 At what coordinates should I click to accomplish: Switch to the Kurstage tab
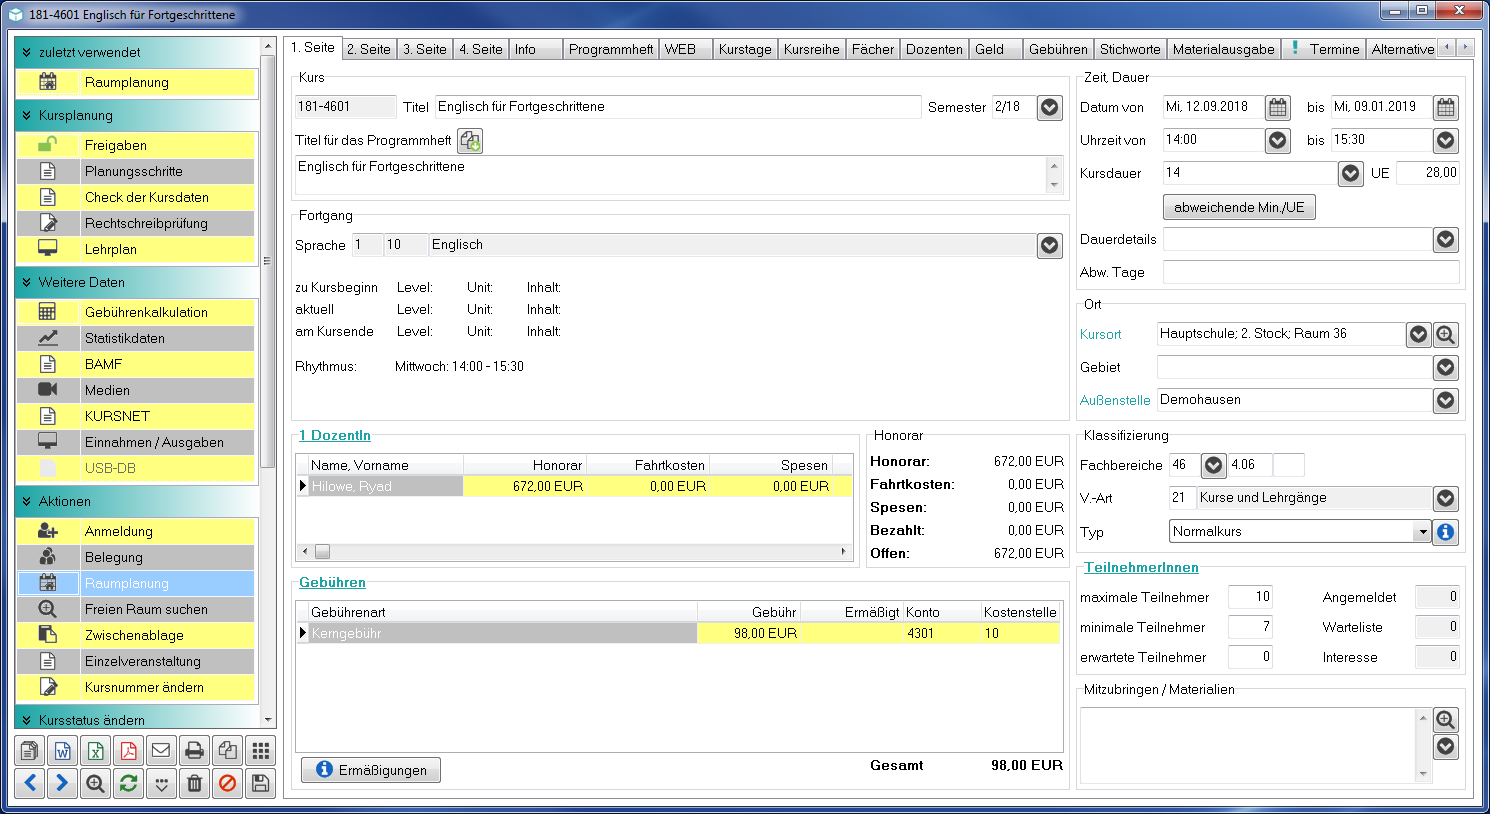(745, 49)
